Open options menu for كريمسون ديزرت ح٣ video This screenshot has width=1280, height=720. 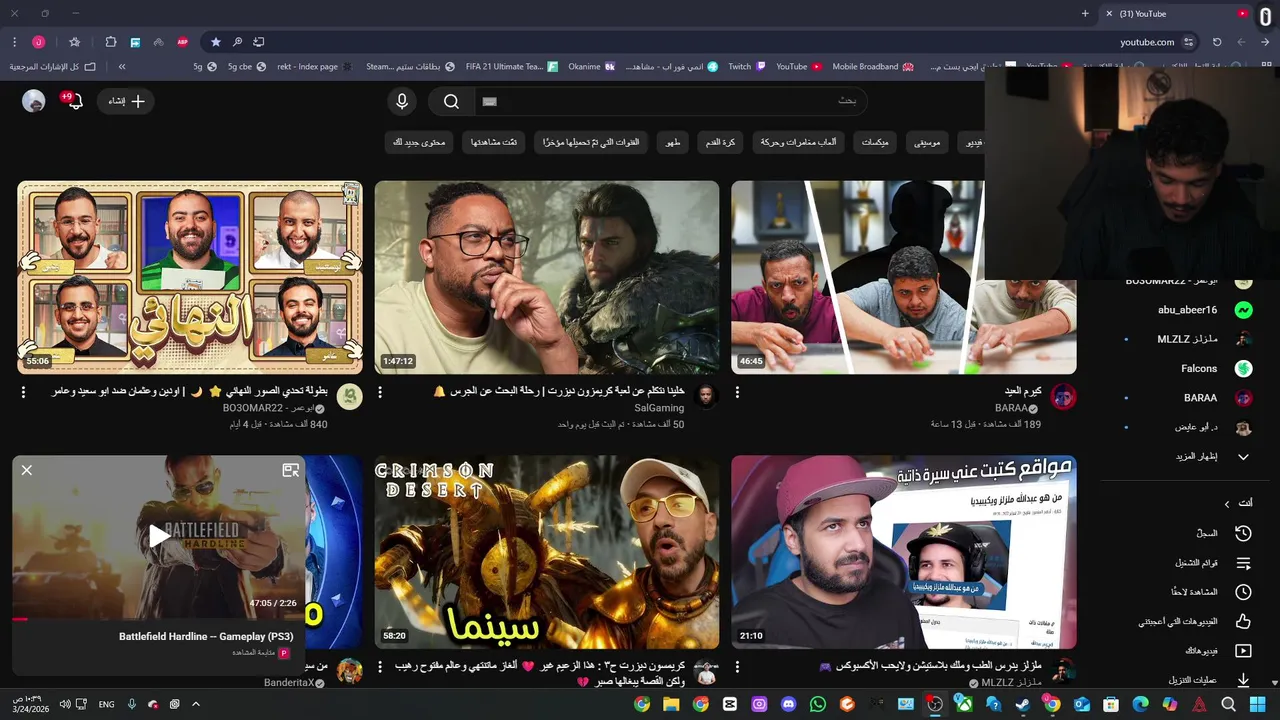(380, 667)
